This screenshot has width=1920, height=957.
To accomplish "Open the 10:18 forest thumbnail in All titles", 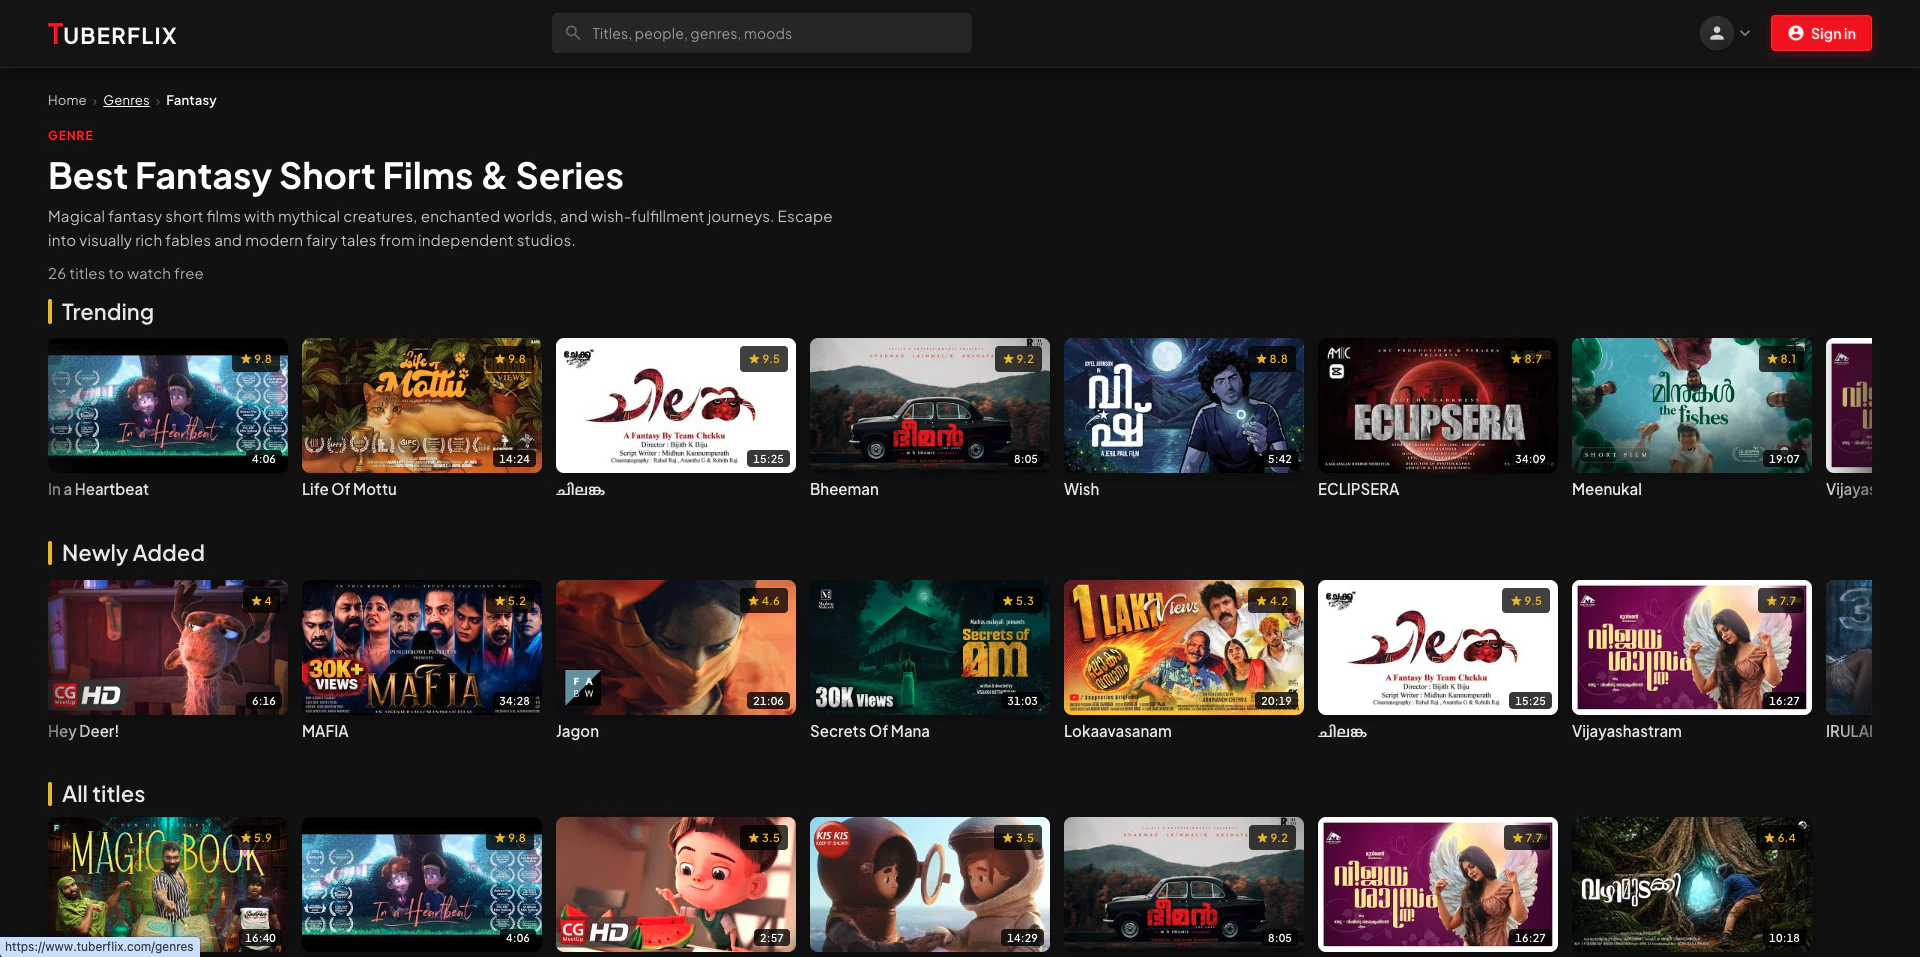I will click(1692, 884).
